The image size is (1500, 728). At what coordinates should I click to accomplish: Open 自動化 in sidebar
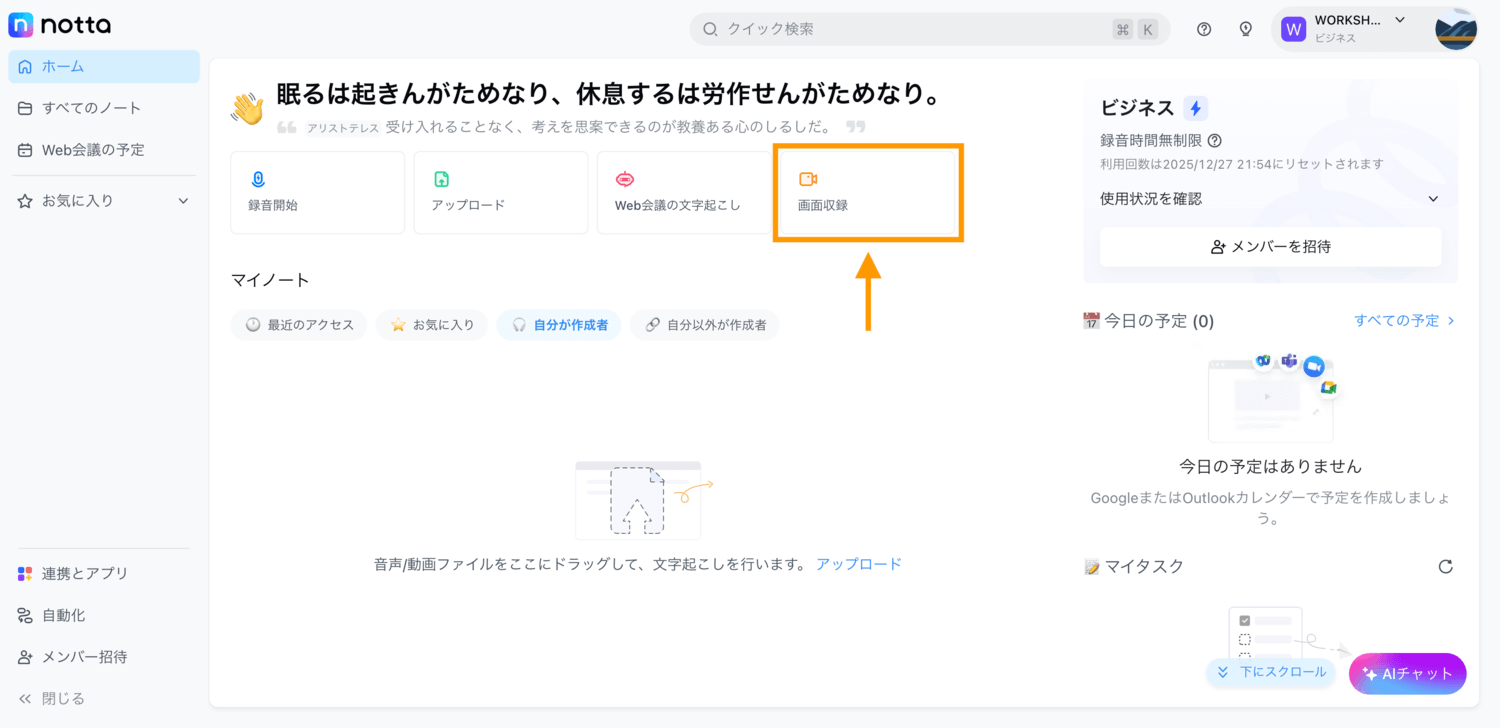coord(104,615)
